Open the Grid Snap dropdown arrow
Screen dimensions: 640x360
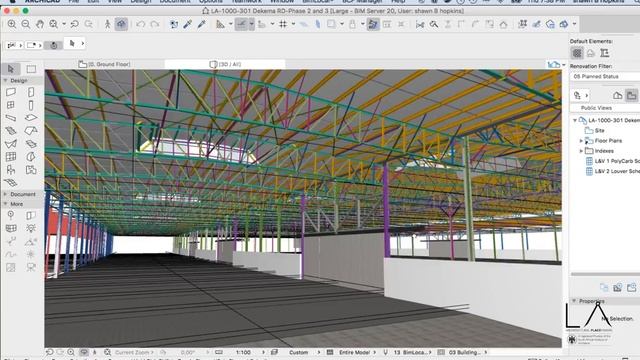(293, 24)
